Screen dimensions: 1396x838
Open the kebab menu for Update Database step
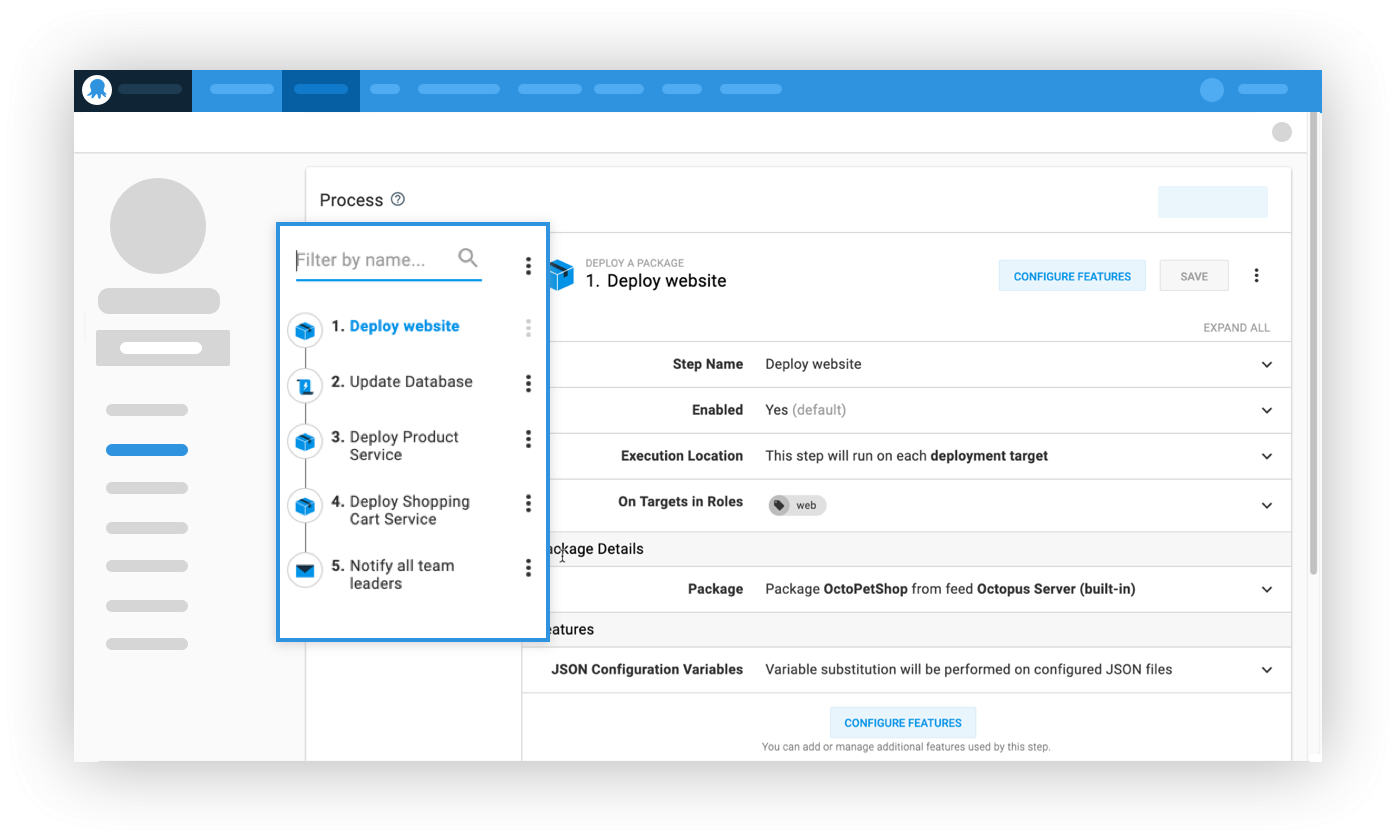tap(528, 384)
